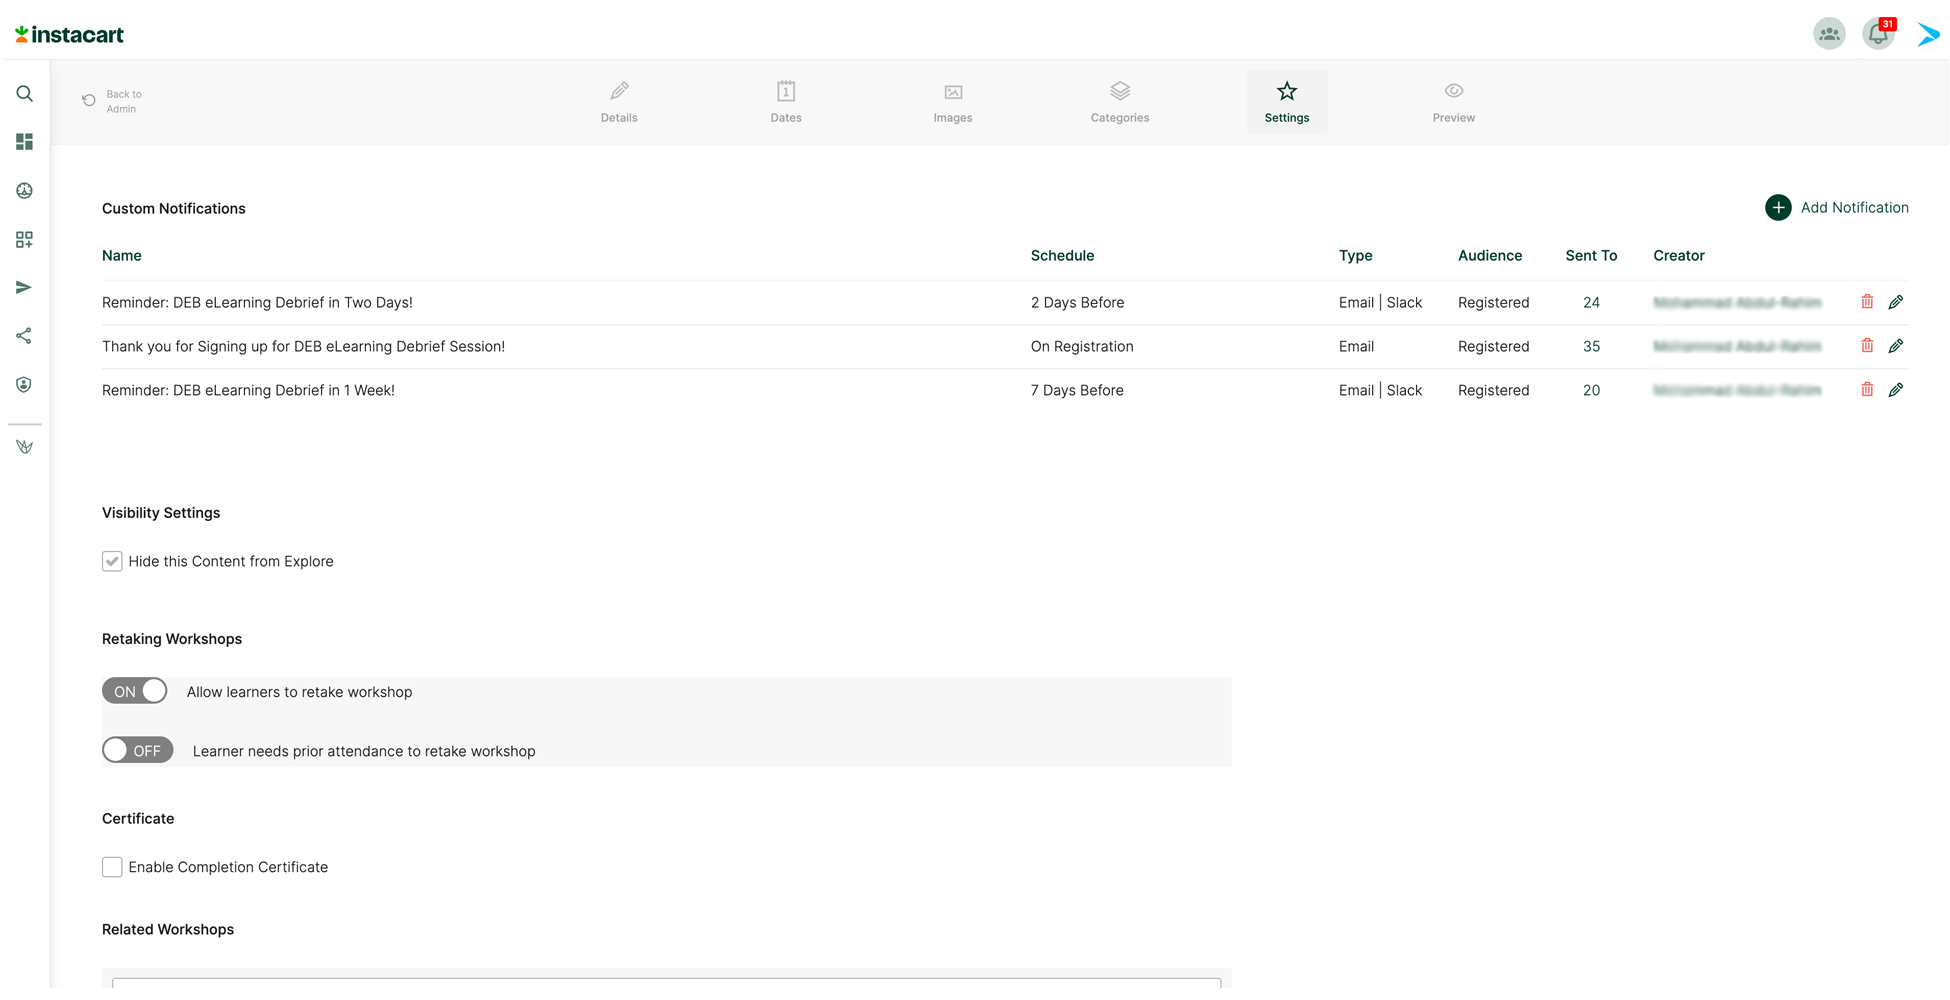Uncheck Hide this Content from Explore
1950x1000 pixels.
pyautogui.click(x=112, y=561)
